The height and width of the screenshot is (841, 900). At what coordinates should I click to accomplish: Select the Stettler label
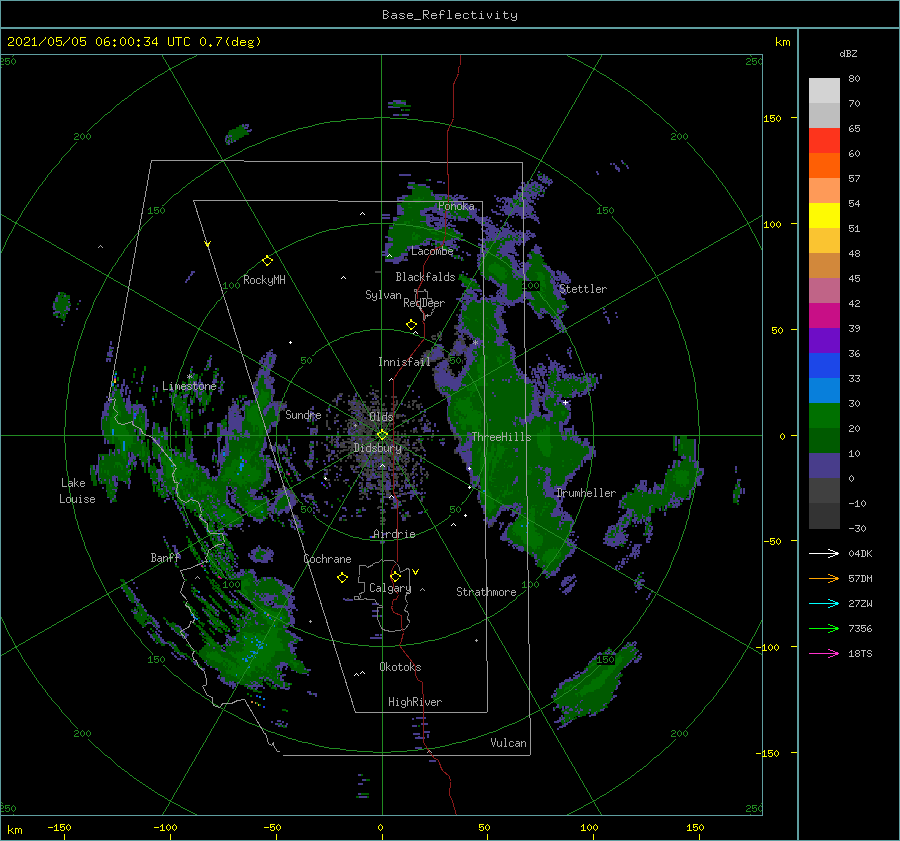(x=583, y=289)
